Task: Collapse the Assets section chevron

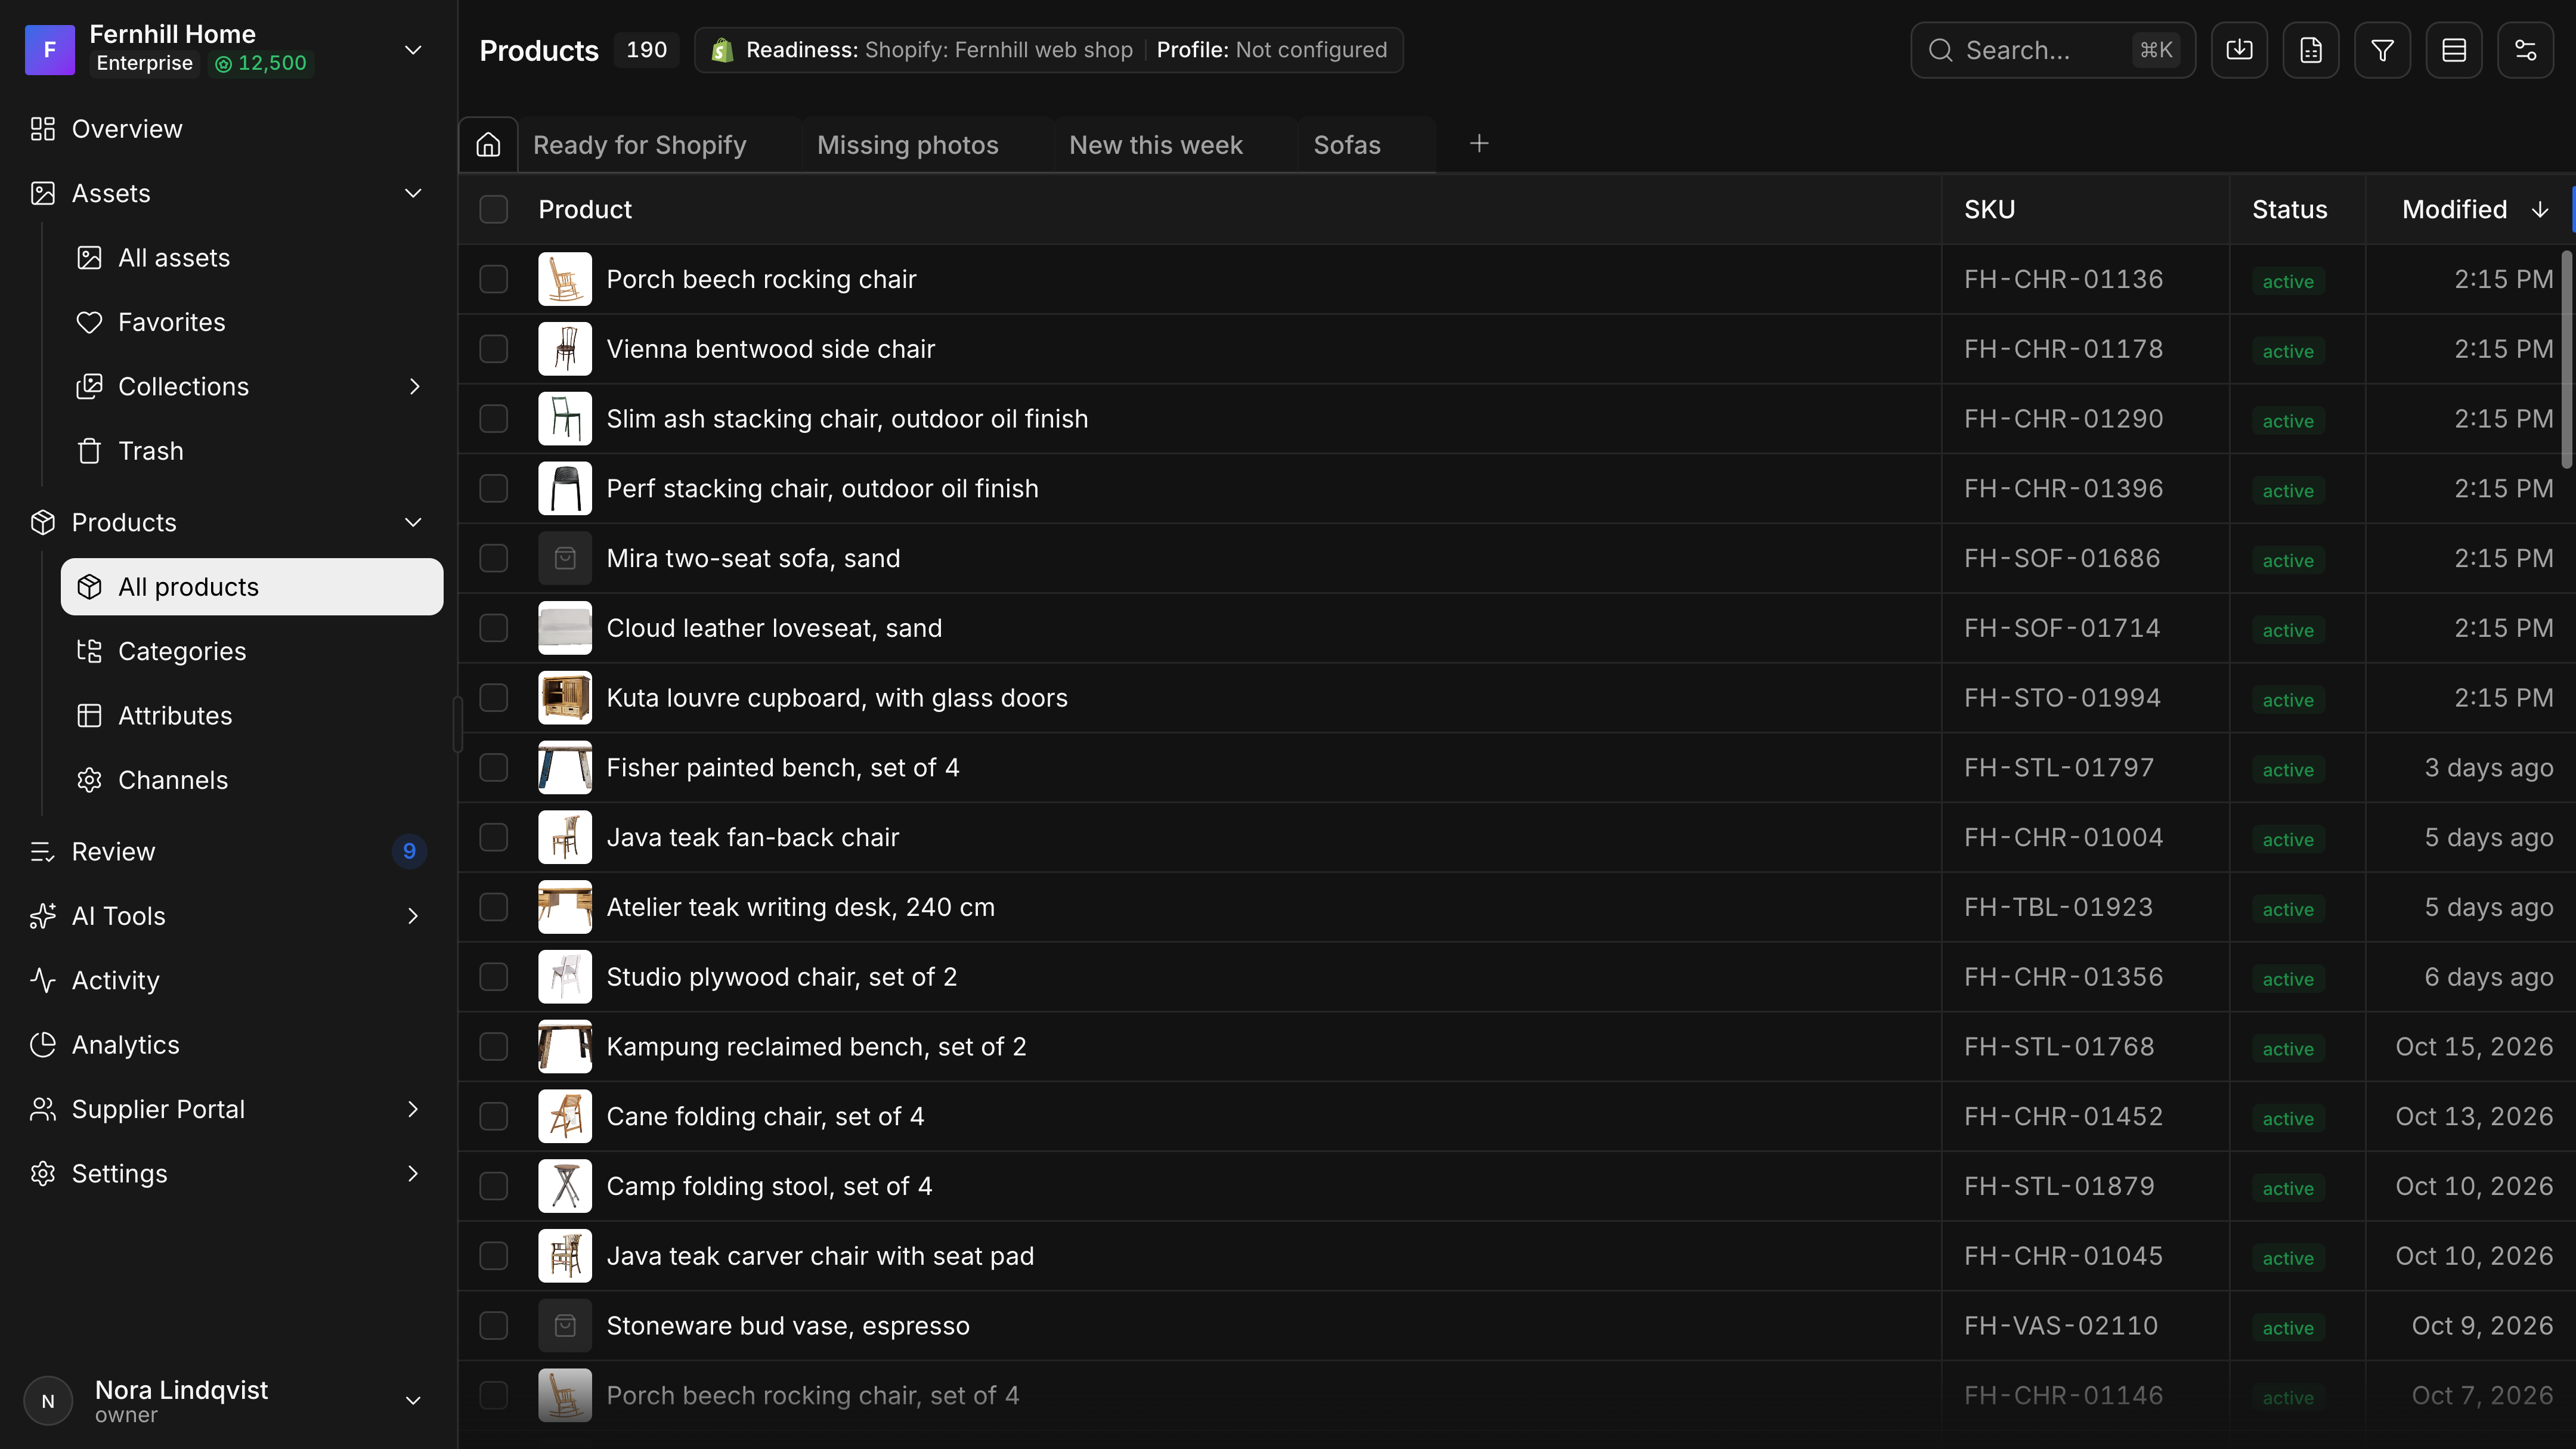Action: (413, 193)
